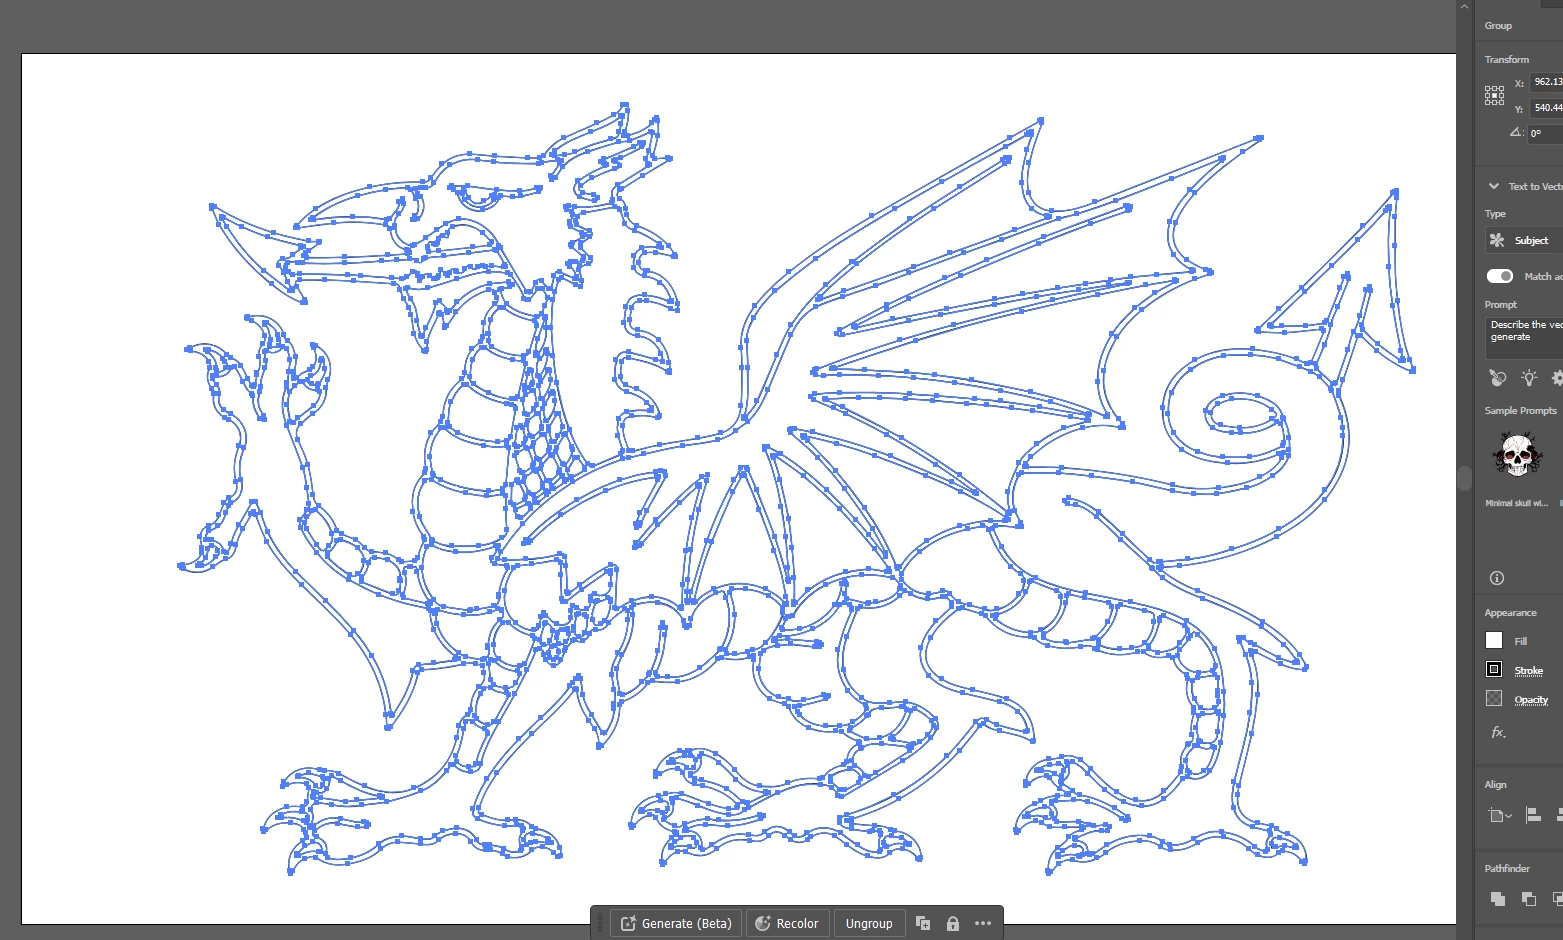This screenshot has height=940, width=1563.
Task: Click the duplicate object icon in task bar
Action: coord(923,923)
